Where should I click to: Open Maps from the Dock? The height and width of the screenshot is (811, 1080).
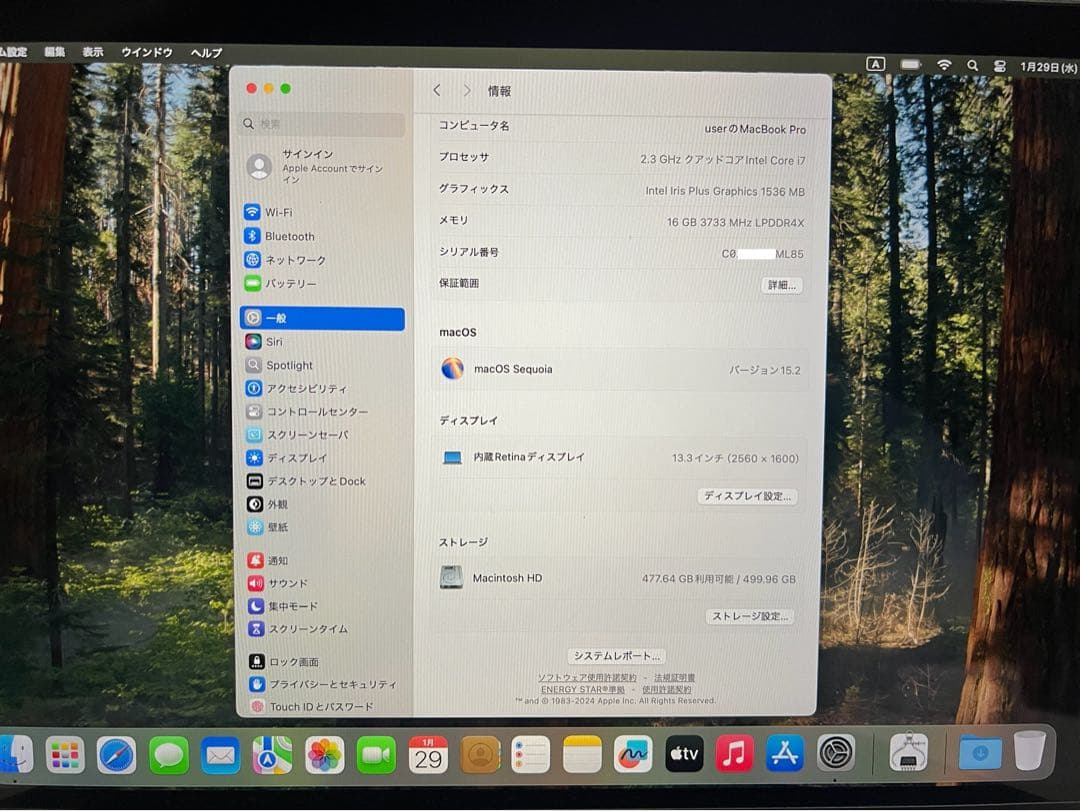click(x=272, y=755)
